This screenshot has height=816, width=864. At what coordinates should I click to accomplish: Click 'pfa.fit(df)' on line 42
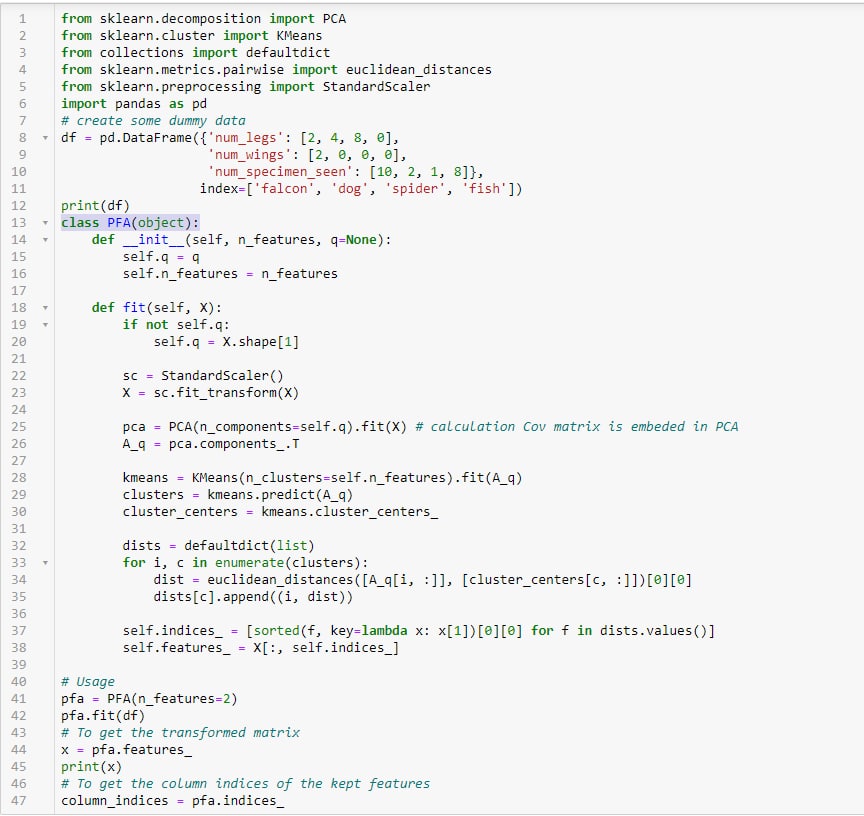click(x=103, y=716)
